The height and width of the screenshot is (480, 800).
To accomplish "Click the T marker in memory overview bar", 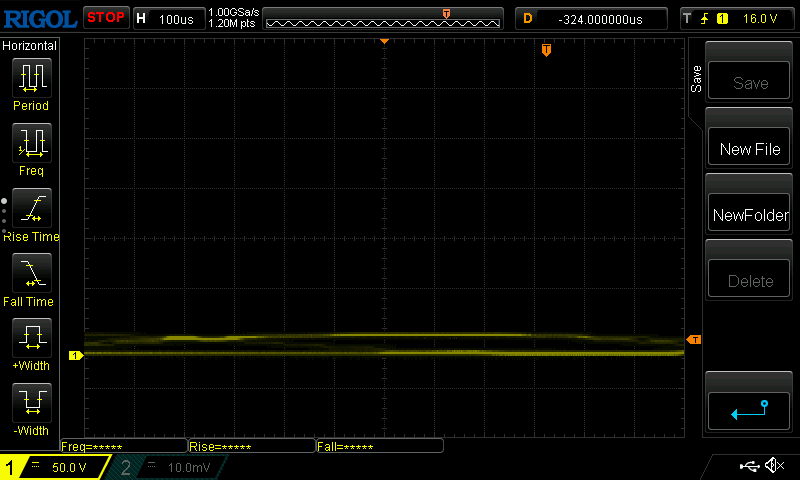I will [446, 14].
